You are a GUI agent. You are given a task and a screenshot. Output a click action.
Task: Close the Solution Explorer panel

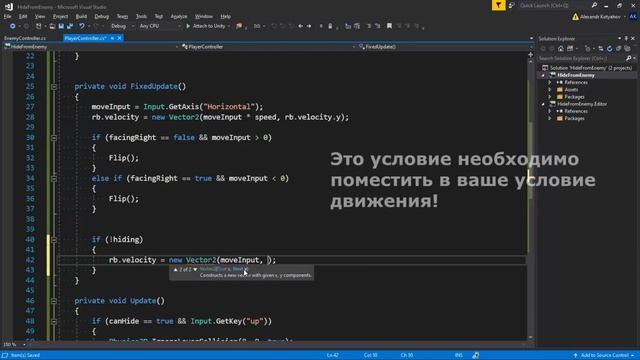point(633,38)
